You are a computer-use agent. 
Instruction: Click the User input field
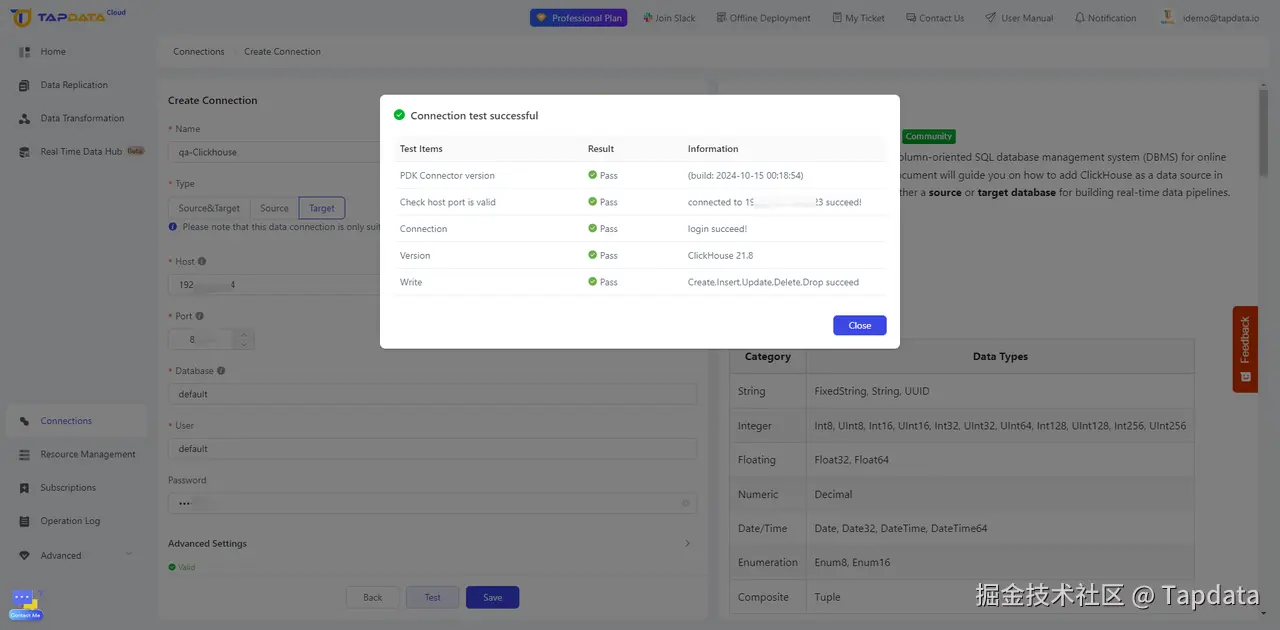(432, 449)
